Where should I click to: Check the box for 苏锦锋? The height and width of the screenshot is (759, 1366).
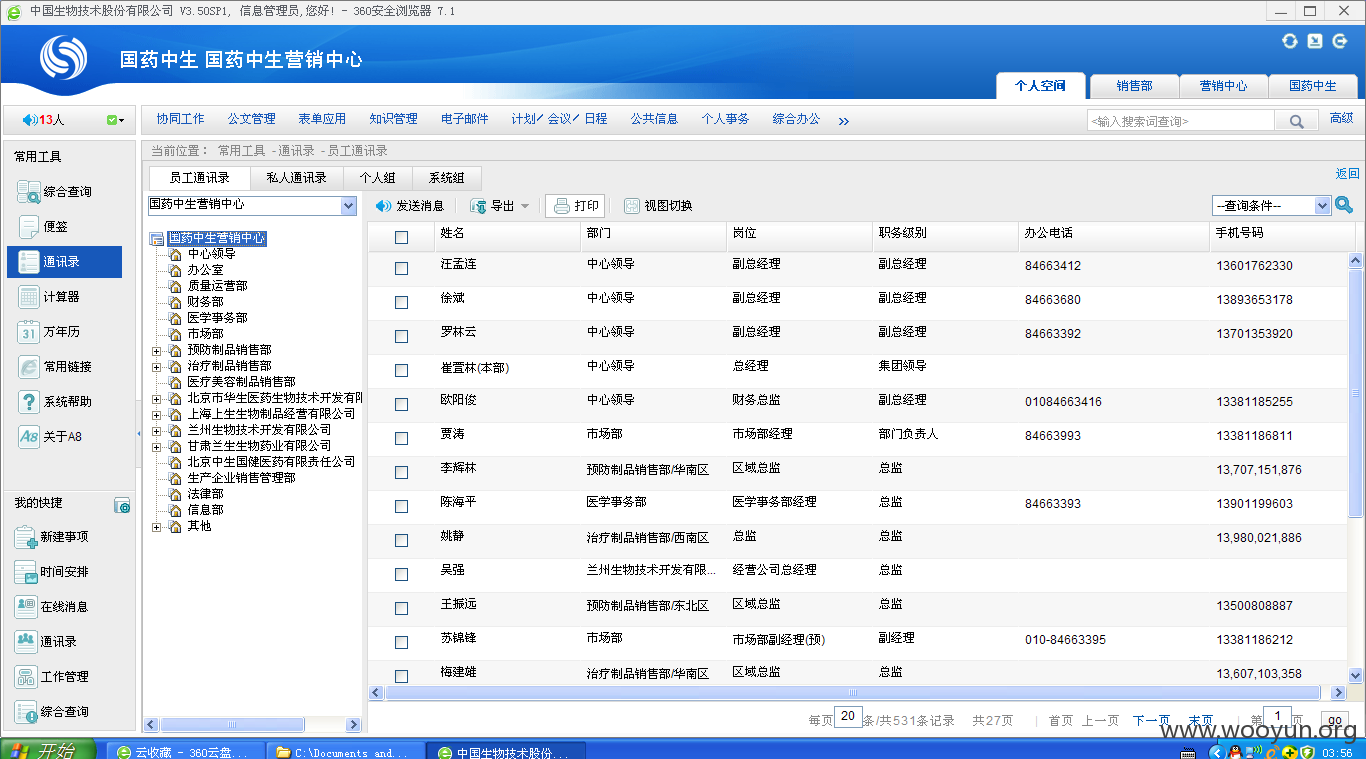coord(401,642)
